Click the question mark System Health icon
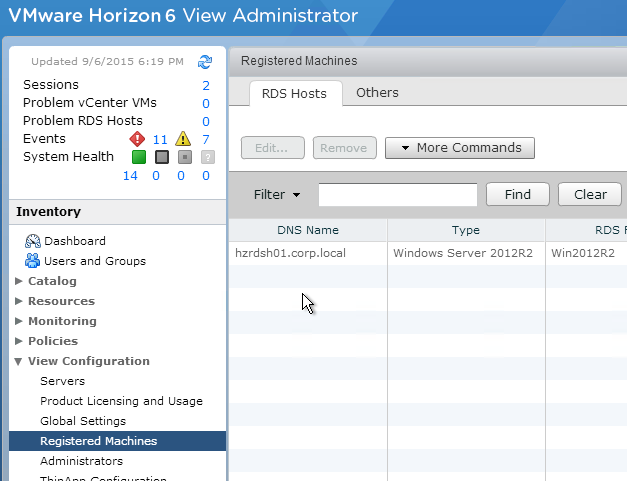Screen dimensions: 627x481 coord(208,157)
